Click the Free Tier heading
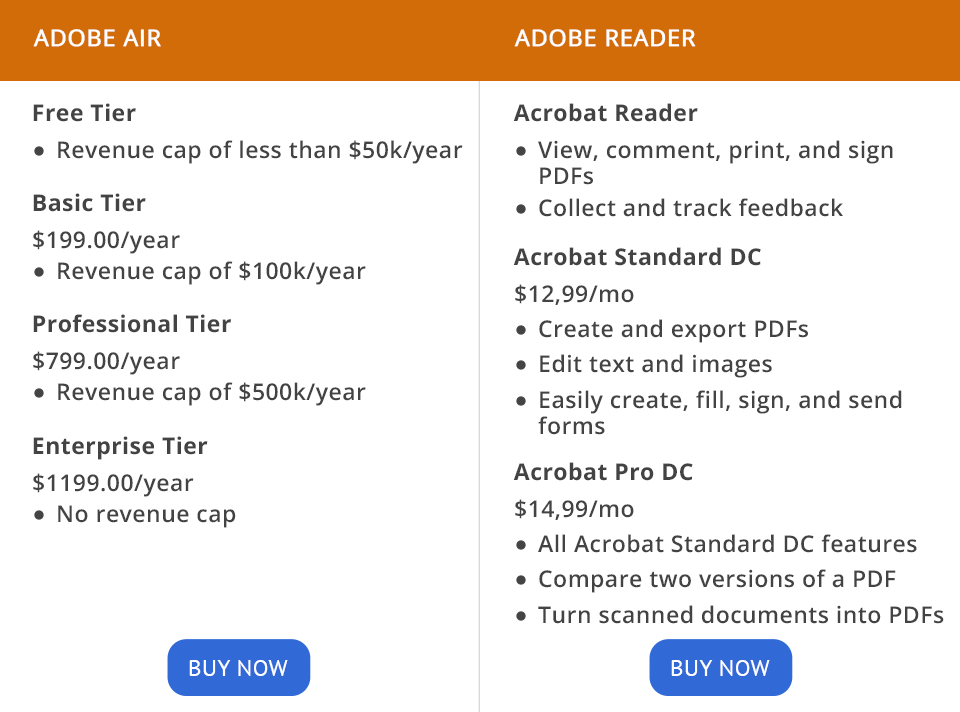 pos(84,113)
